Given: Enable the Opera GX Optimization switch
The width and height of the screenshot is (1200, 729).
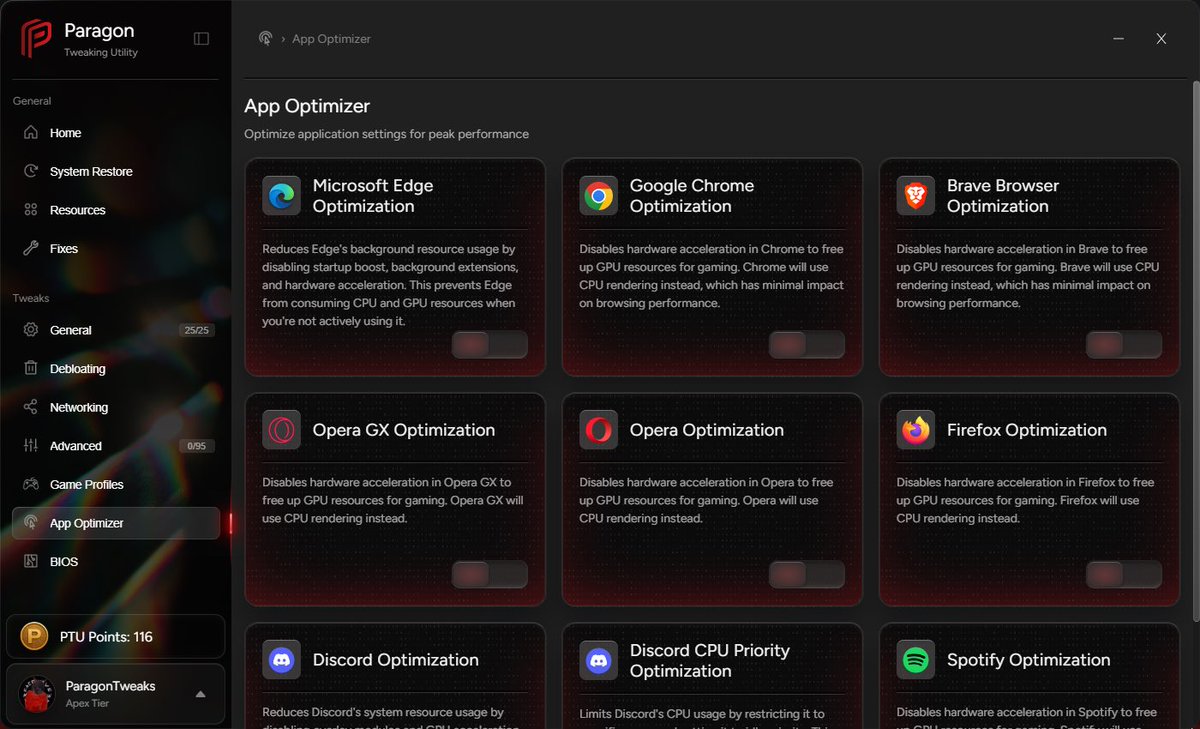Looking at the screenshot, I should coord(489,574).
